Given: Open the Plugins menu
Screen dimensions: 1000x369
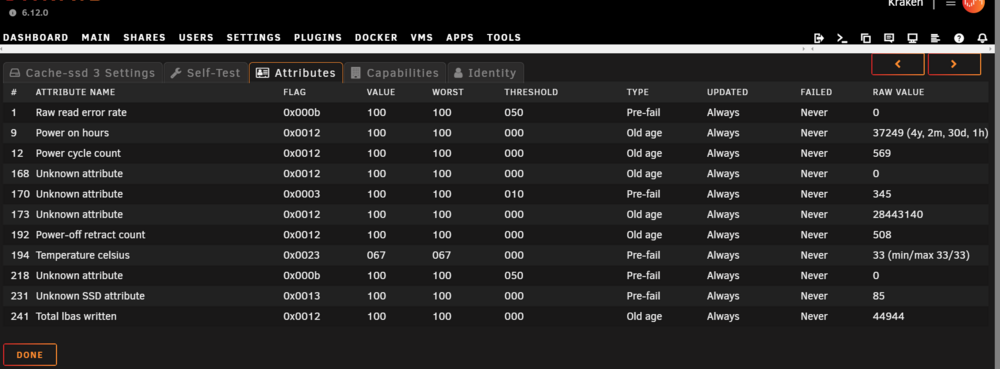Looking at the screenshot, I should coord(318,38).
